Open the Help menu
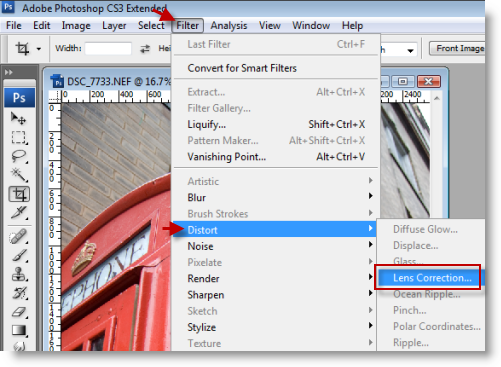This screenshot has height=367, width=501. click(x=352, y=25)
